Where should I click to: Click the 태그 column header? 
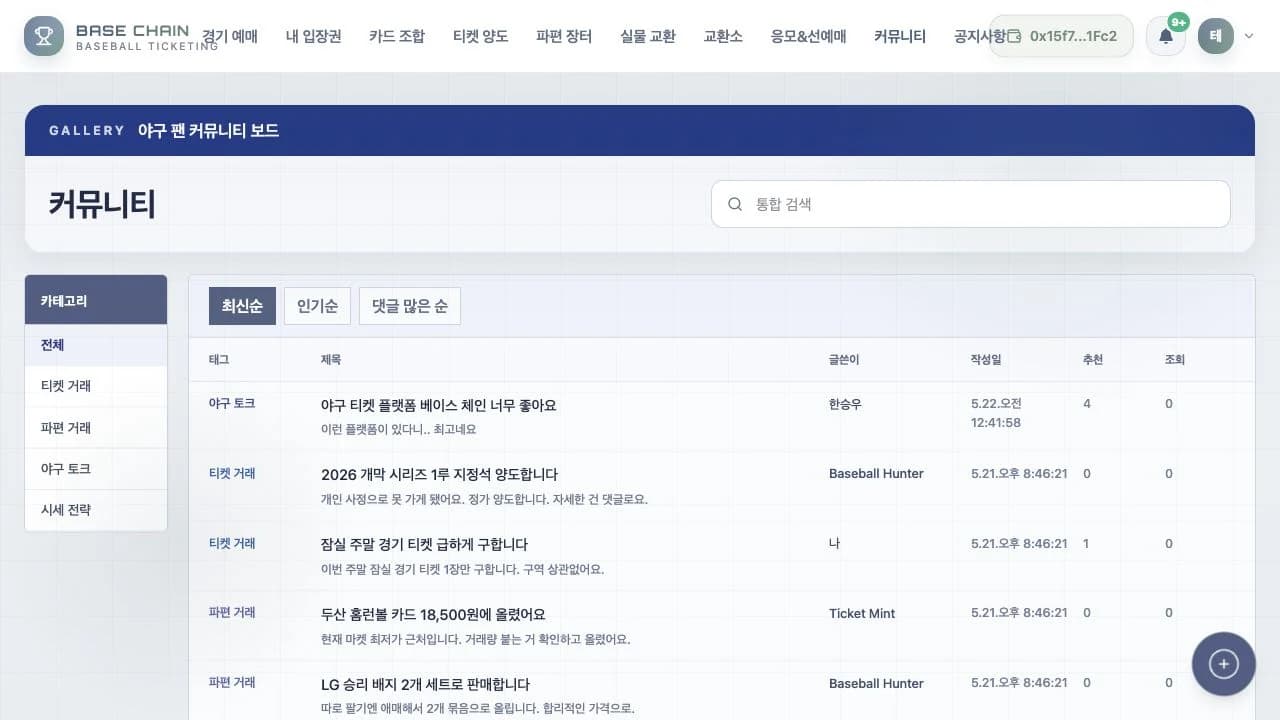(219, 359)
